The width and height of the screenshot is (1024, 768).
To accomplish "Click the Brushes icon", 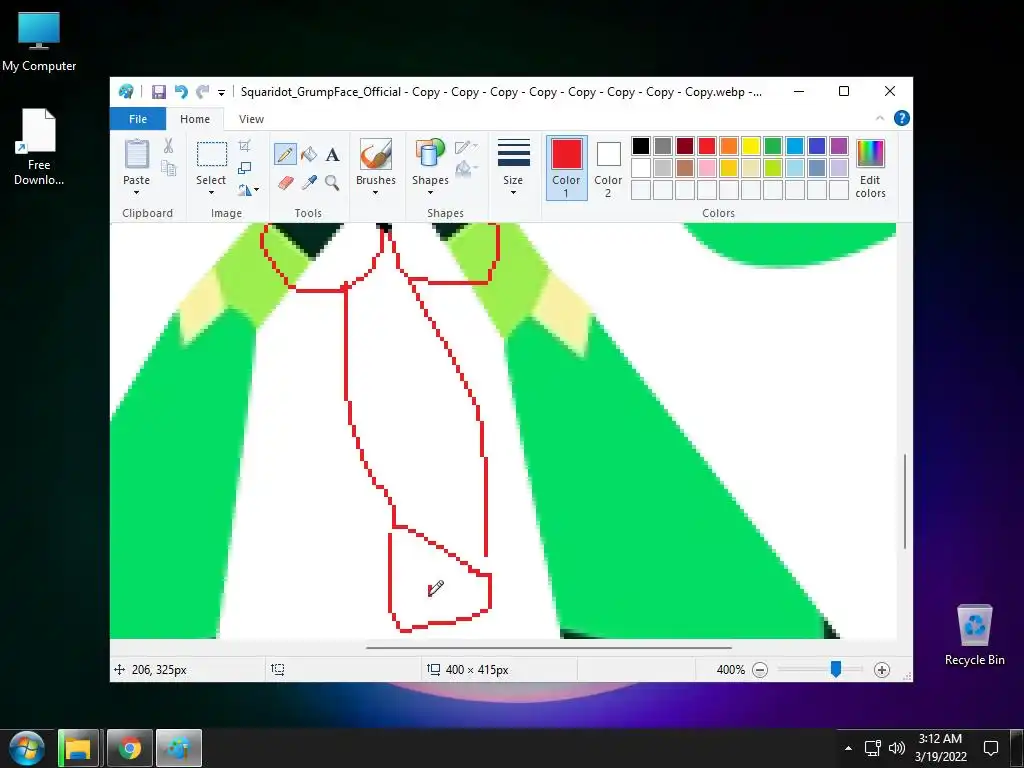I will [x=376, y=153].
